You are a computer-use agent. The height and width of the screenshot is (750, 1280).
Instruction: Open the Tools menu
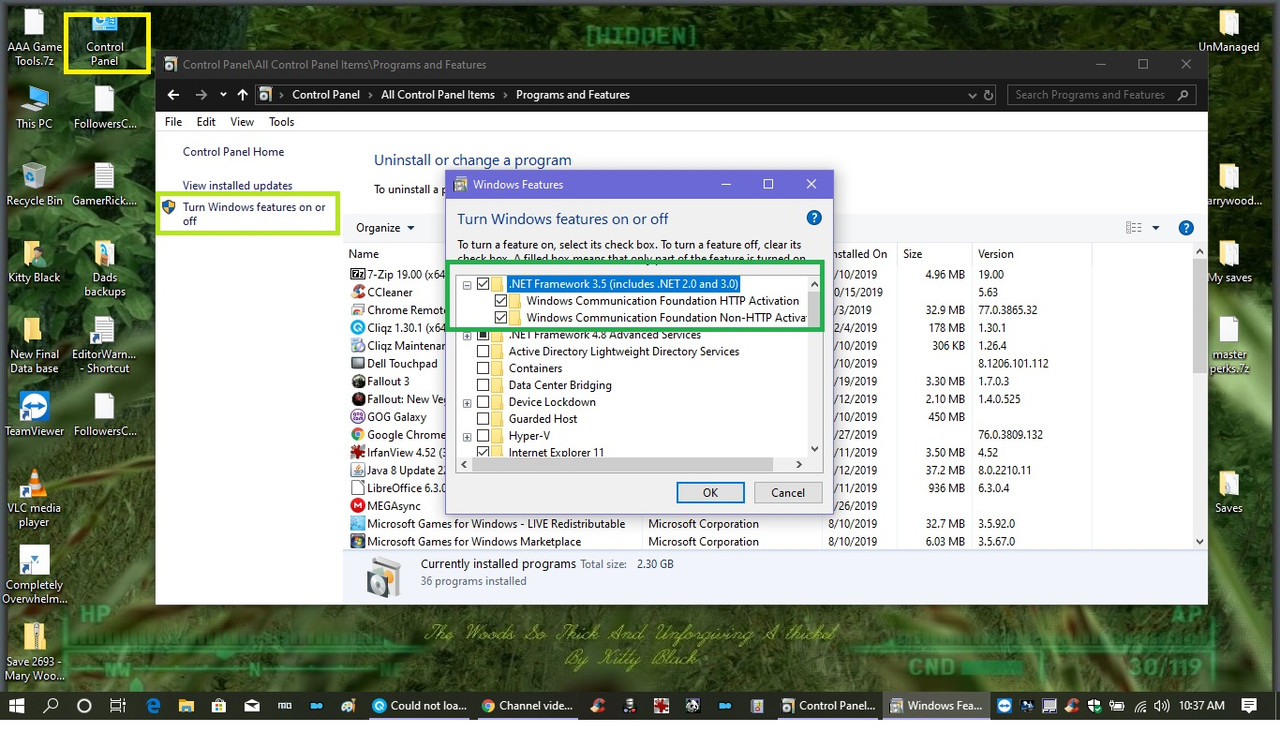[282, 122]
